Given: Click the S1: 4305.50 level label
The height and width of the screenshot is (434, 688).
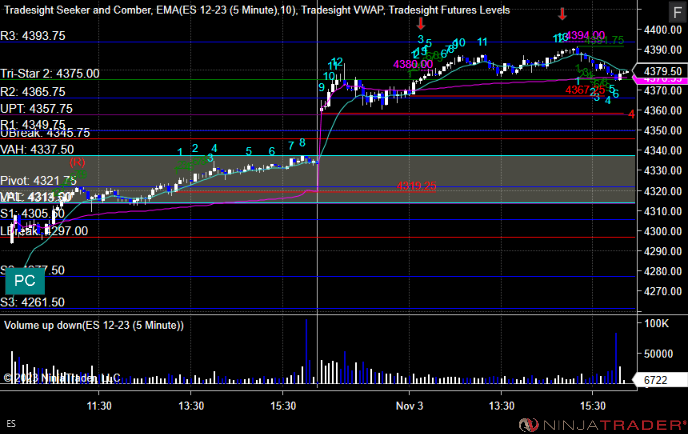Looking at the screenshot, I should [32, 214].
